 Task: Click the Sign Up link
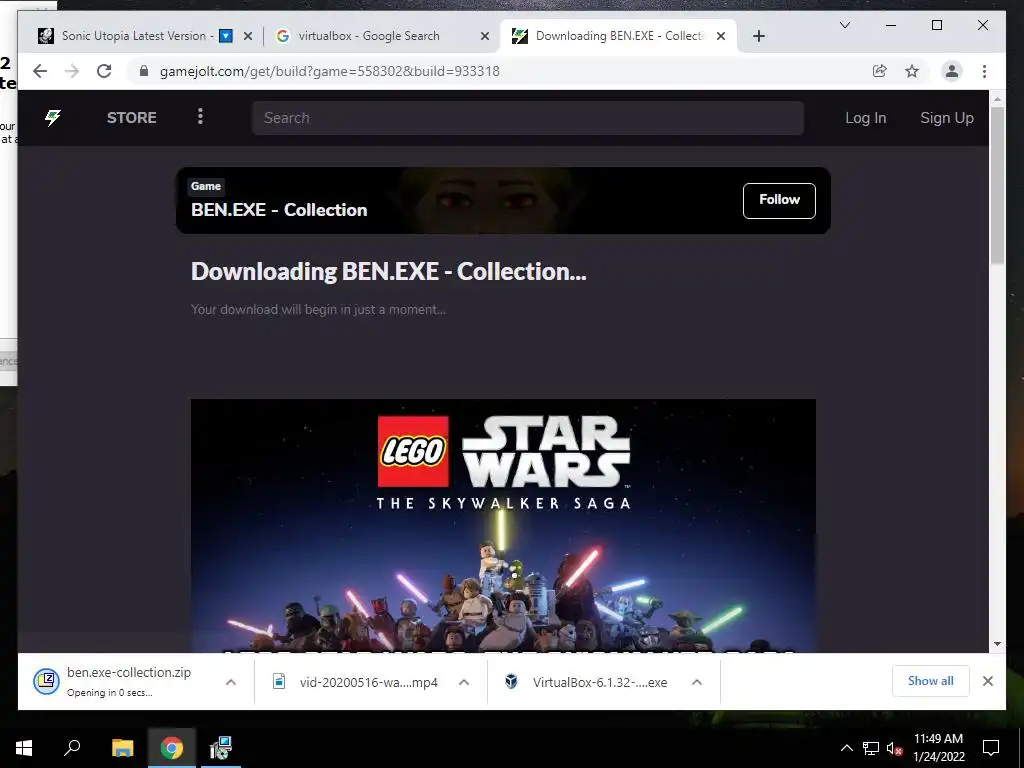point(946,118)
